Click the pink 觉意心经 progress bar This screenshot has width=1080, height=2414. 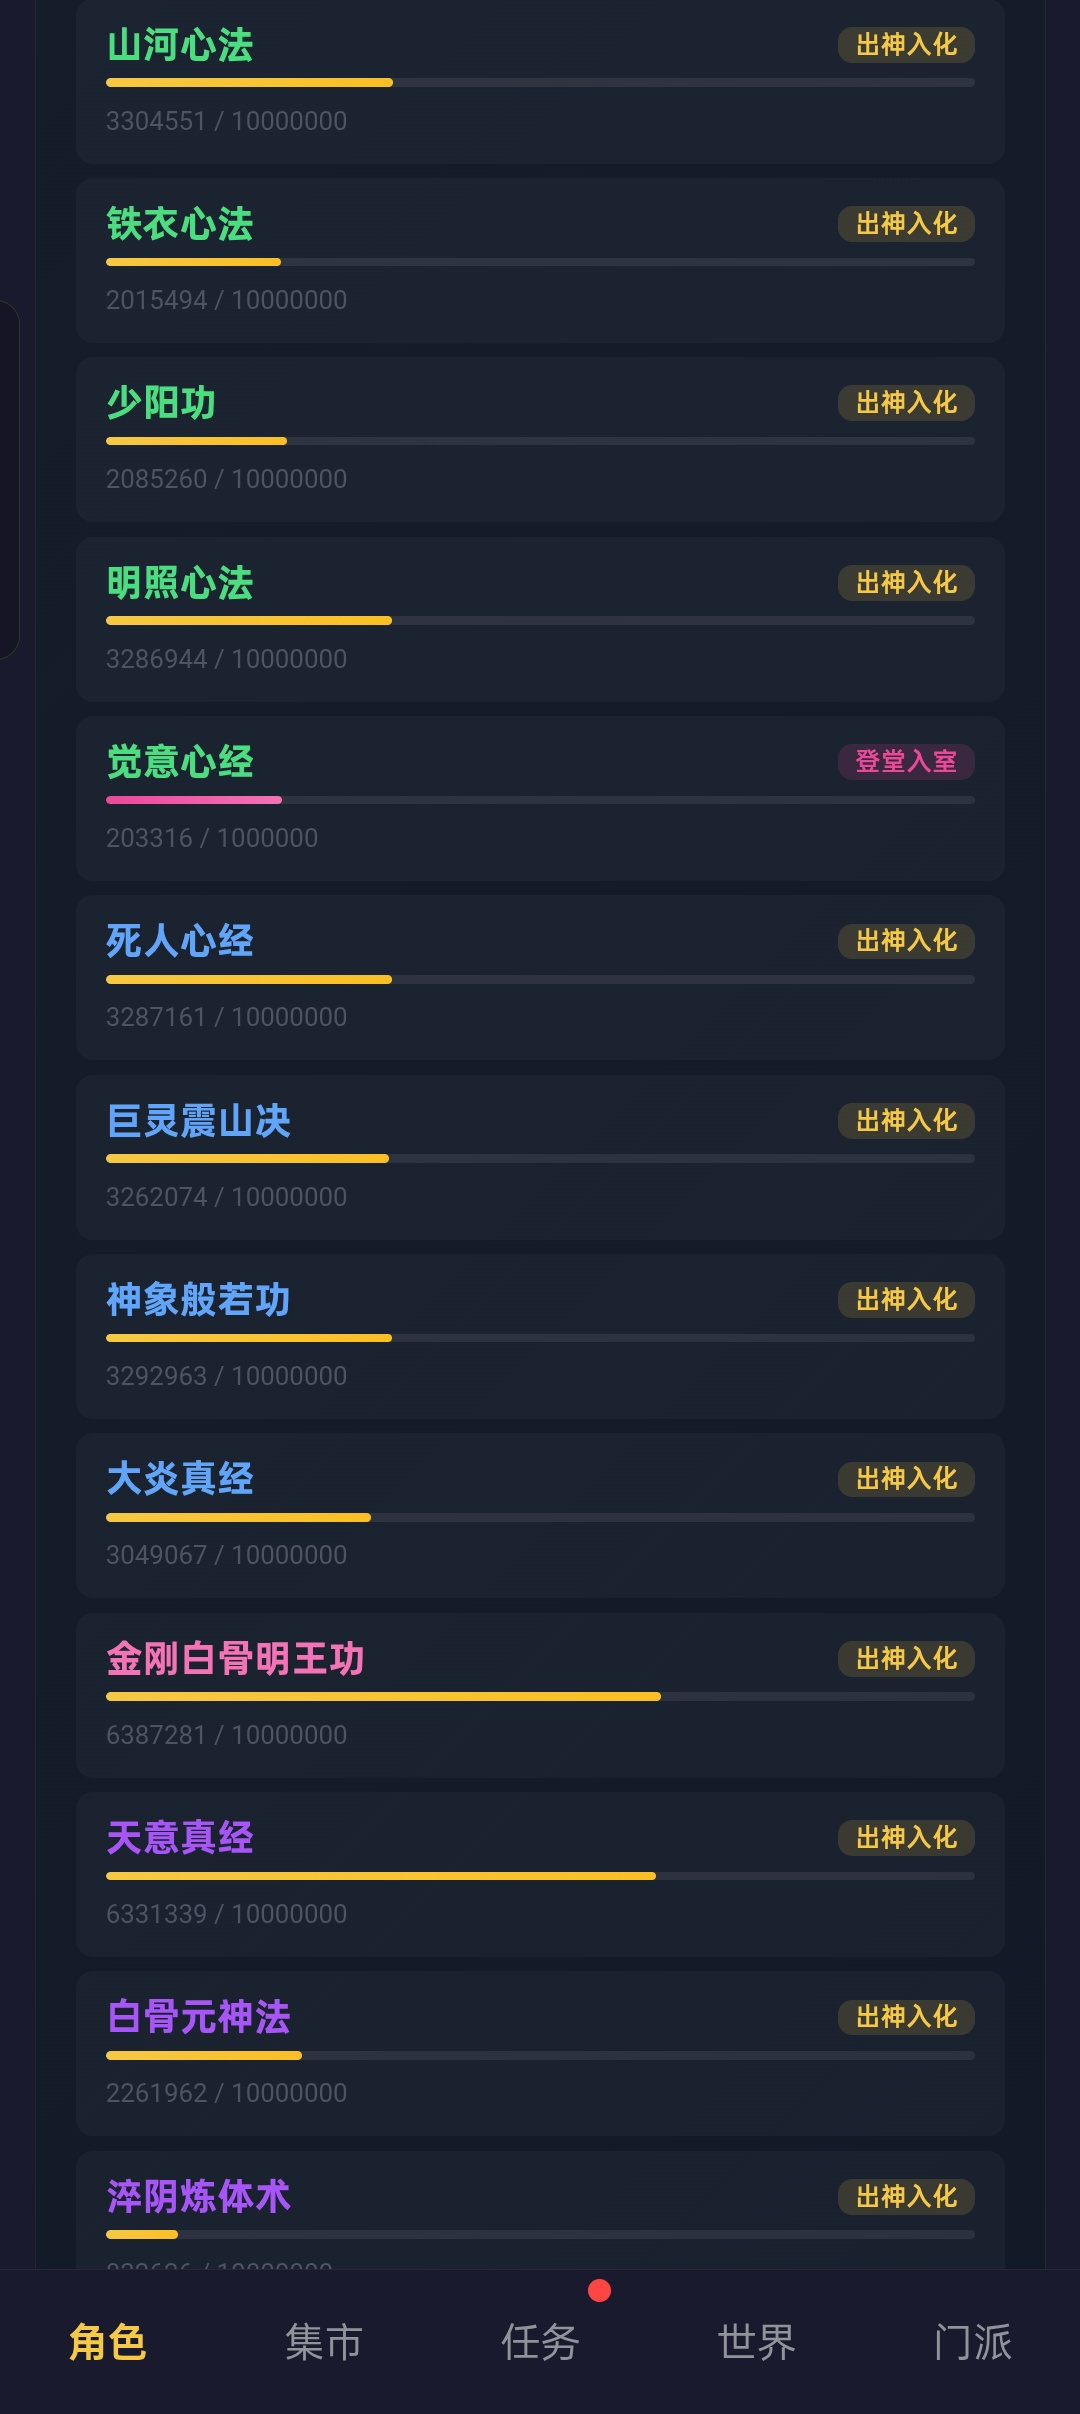pos(540,800)
